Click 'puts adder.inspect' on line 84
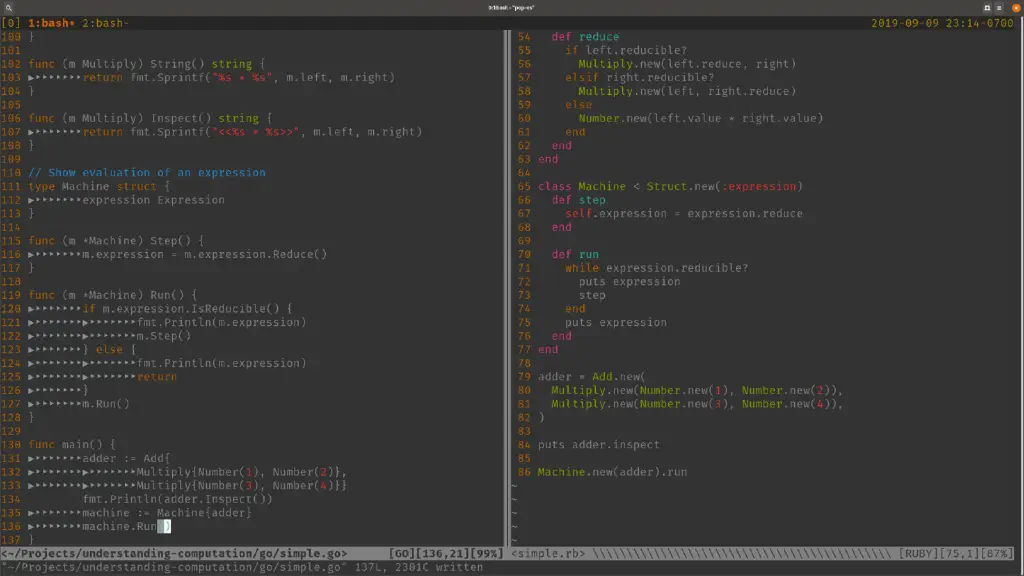 (x=599, y=445)
